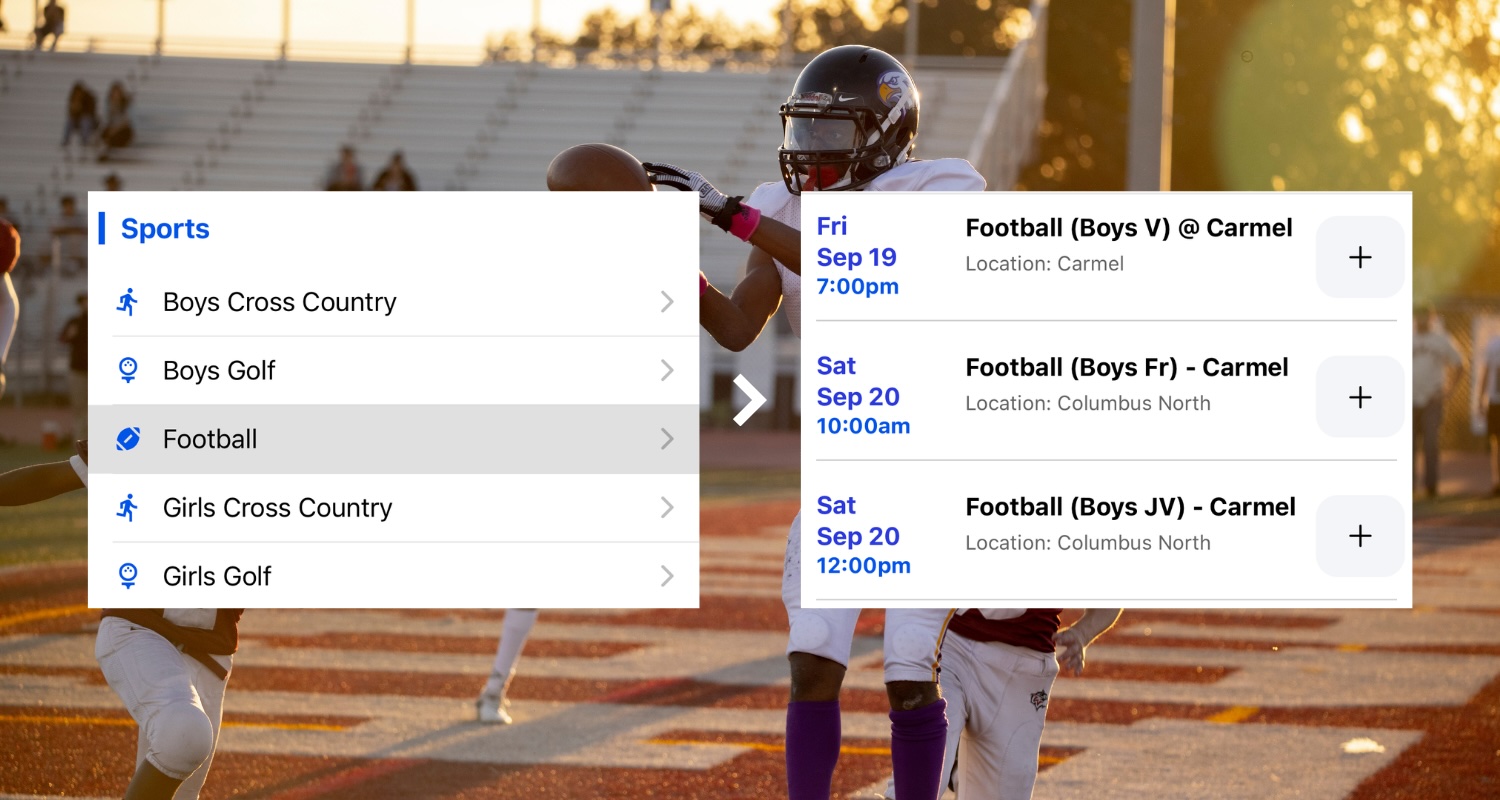The image size is (1500, 800).
Task: Add Football Boys V game with plus
Action: coord(1360,257)
